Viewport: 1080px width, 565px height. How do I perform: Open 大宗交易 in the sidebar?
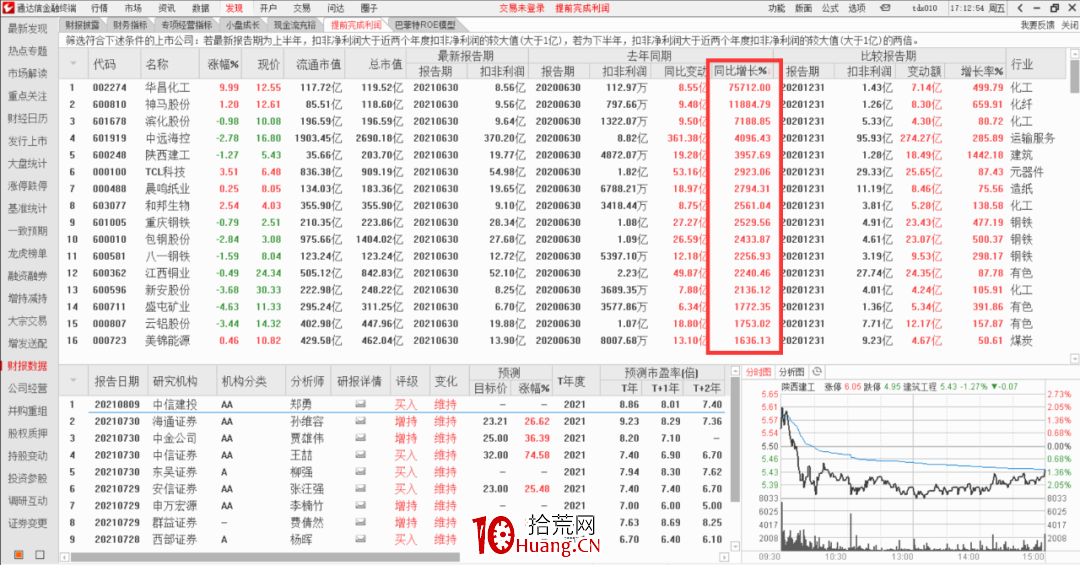[x=28, y=320]
